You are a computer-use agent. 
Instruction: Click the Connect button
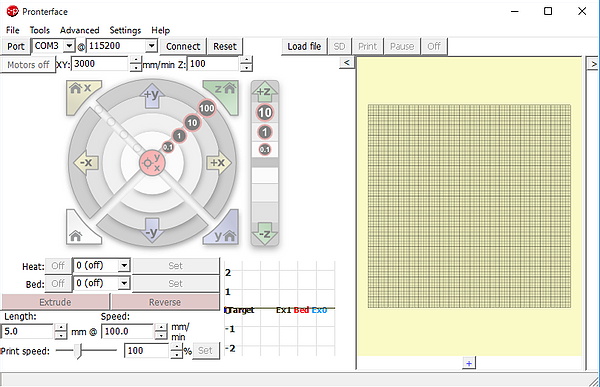(183, 46)
